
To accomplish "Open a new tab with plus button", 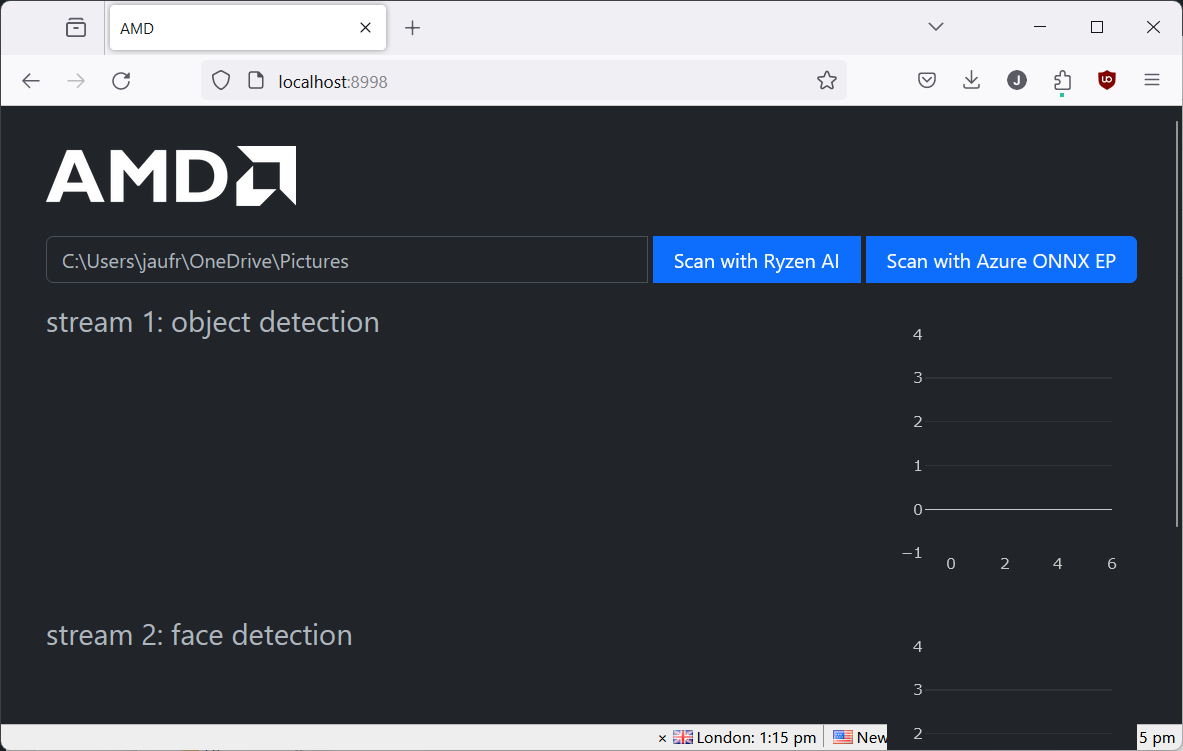I will point(413,28).
